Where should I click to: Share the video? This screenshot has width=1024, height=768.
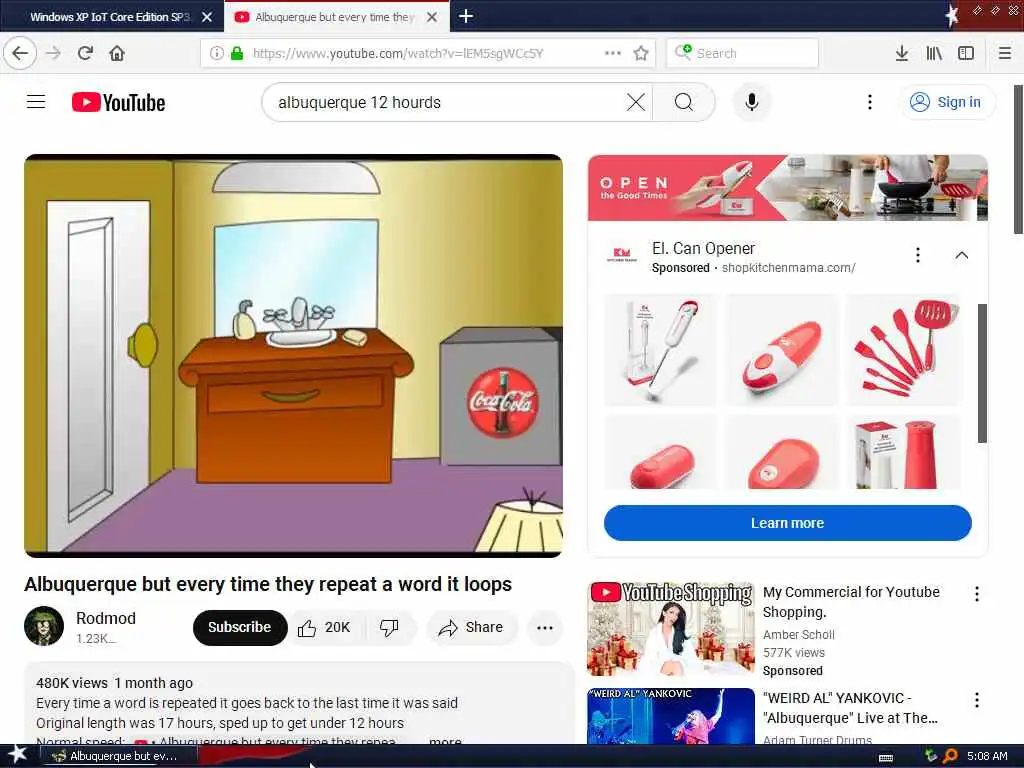pos(472,628)
